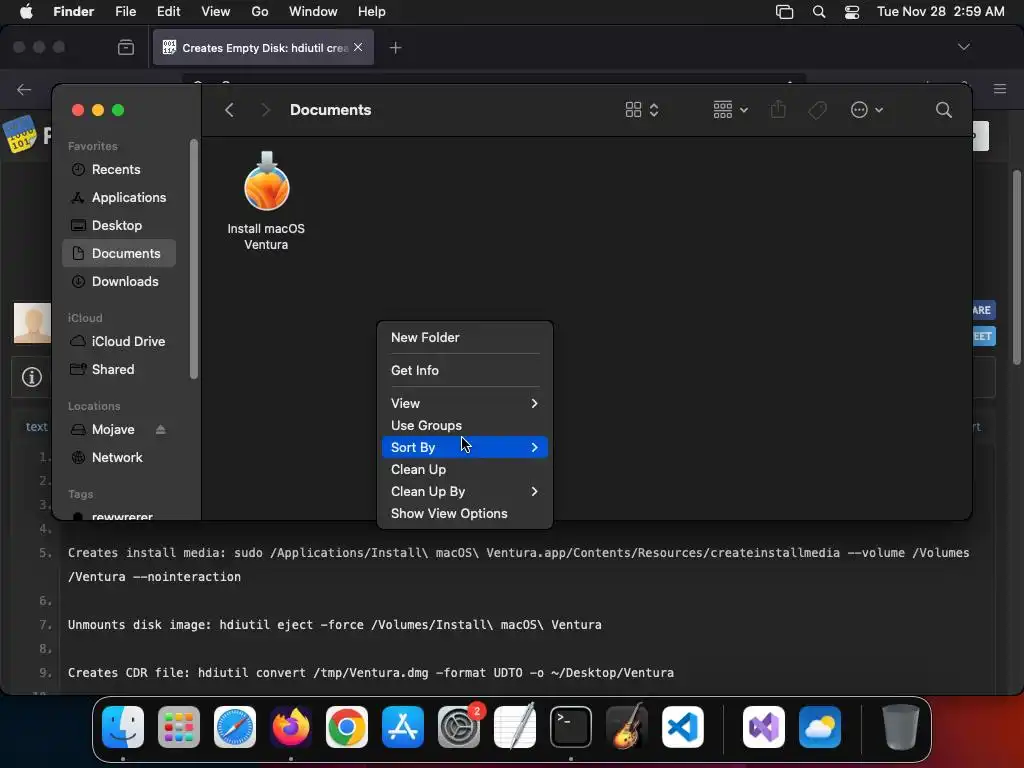
Task: Click the Finder Share toolbar icon
Action: pyautogui.click(x=778, y=110)
